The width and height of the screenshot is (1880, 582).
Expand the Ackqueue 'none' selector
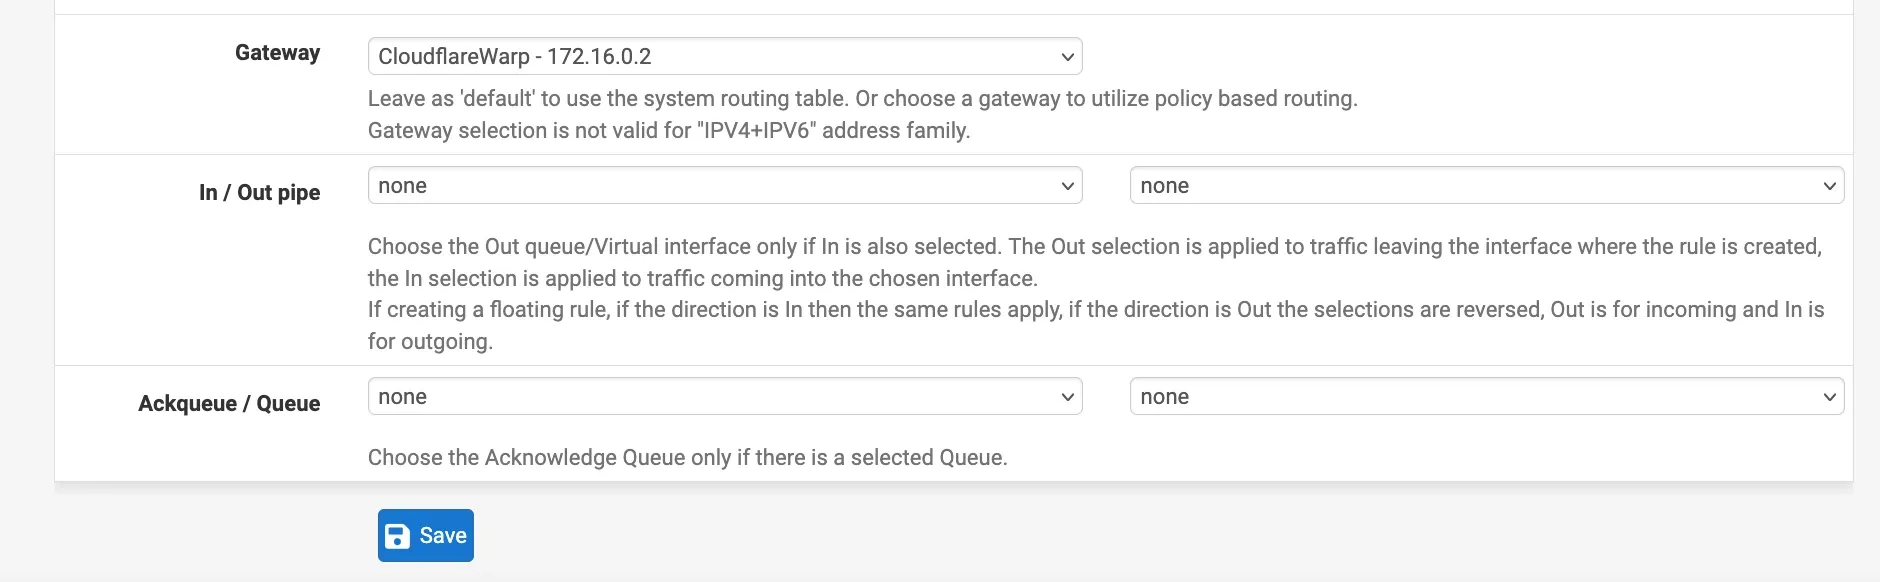point(725,396)
